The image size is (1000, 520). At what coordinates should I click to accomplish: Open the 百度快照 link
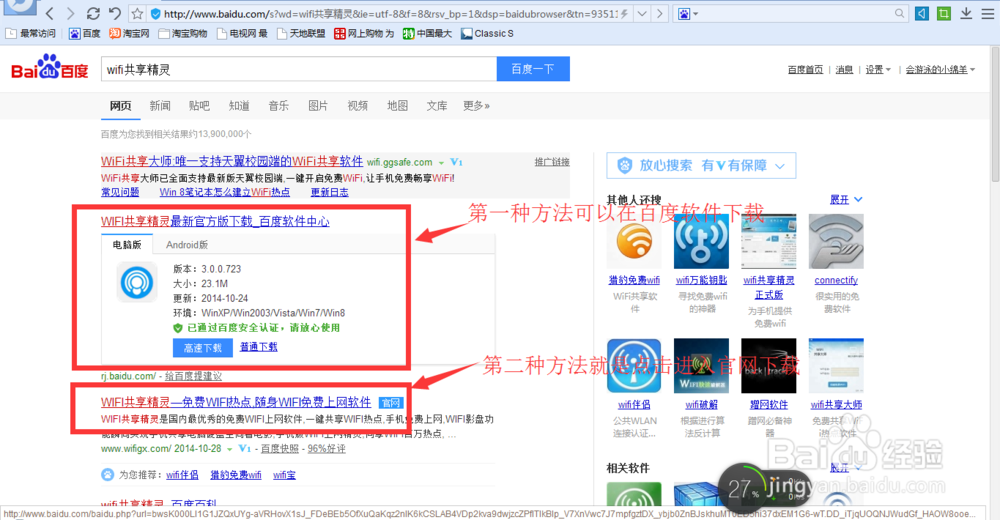(x=279, y=449)
